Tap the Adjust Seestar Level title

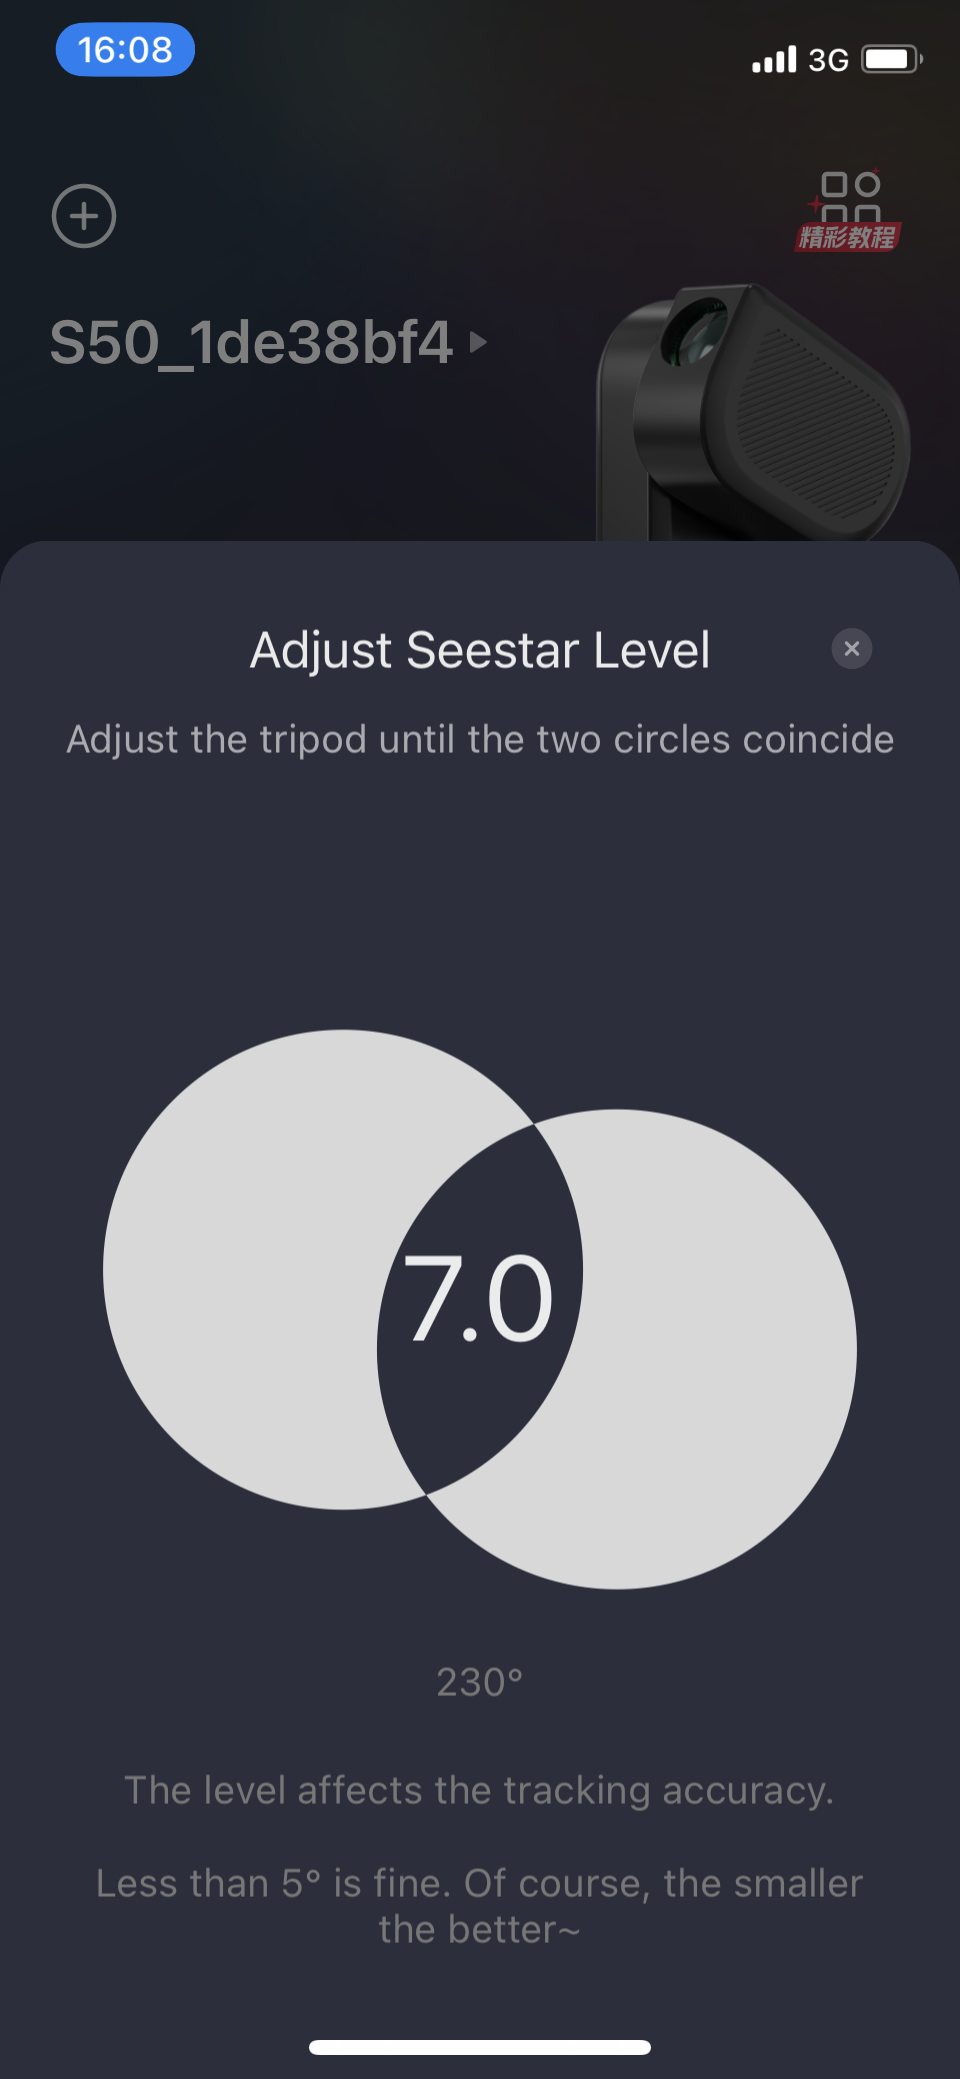click(x=480, y=650)
